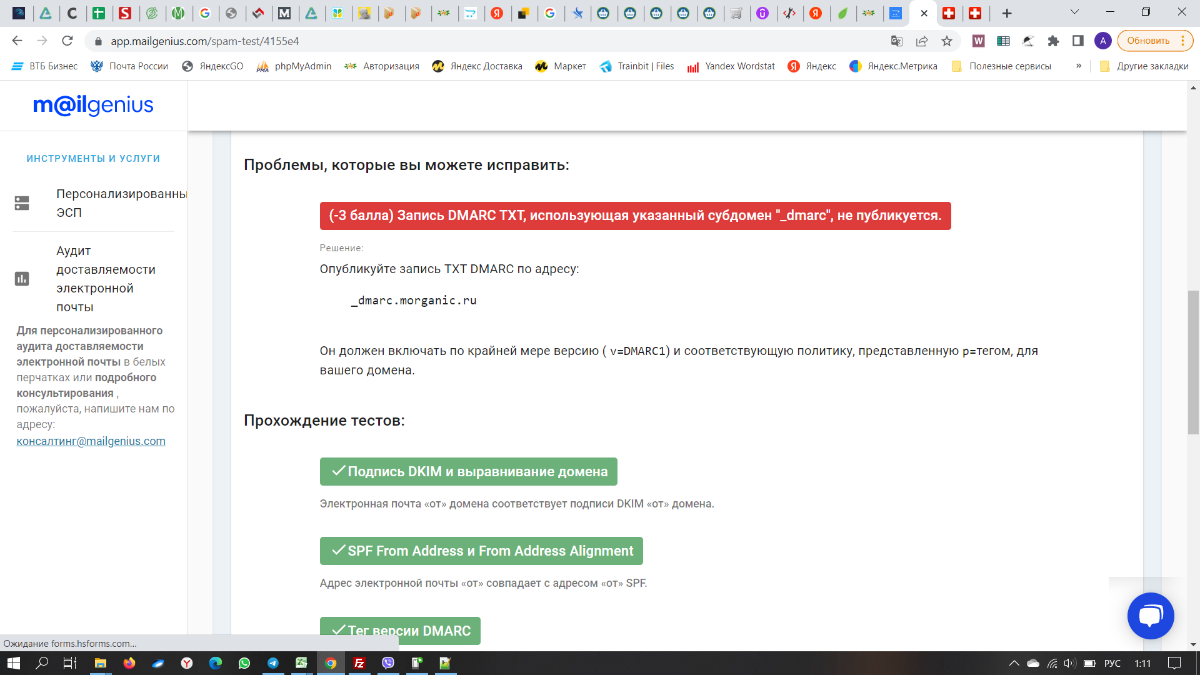
Task: Reload the current page
Action: (x=67, y=41)
